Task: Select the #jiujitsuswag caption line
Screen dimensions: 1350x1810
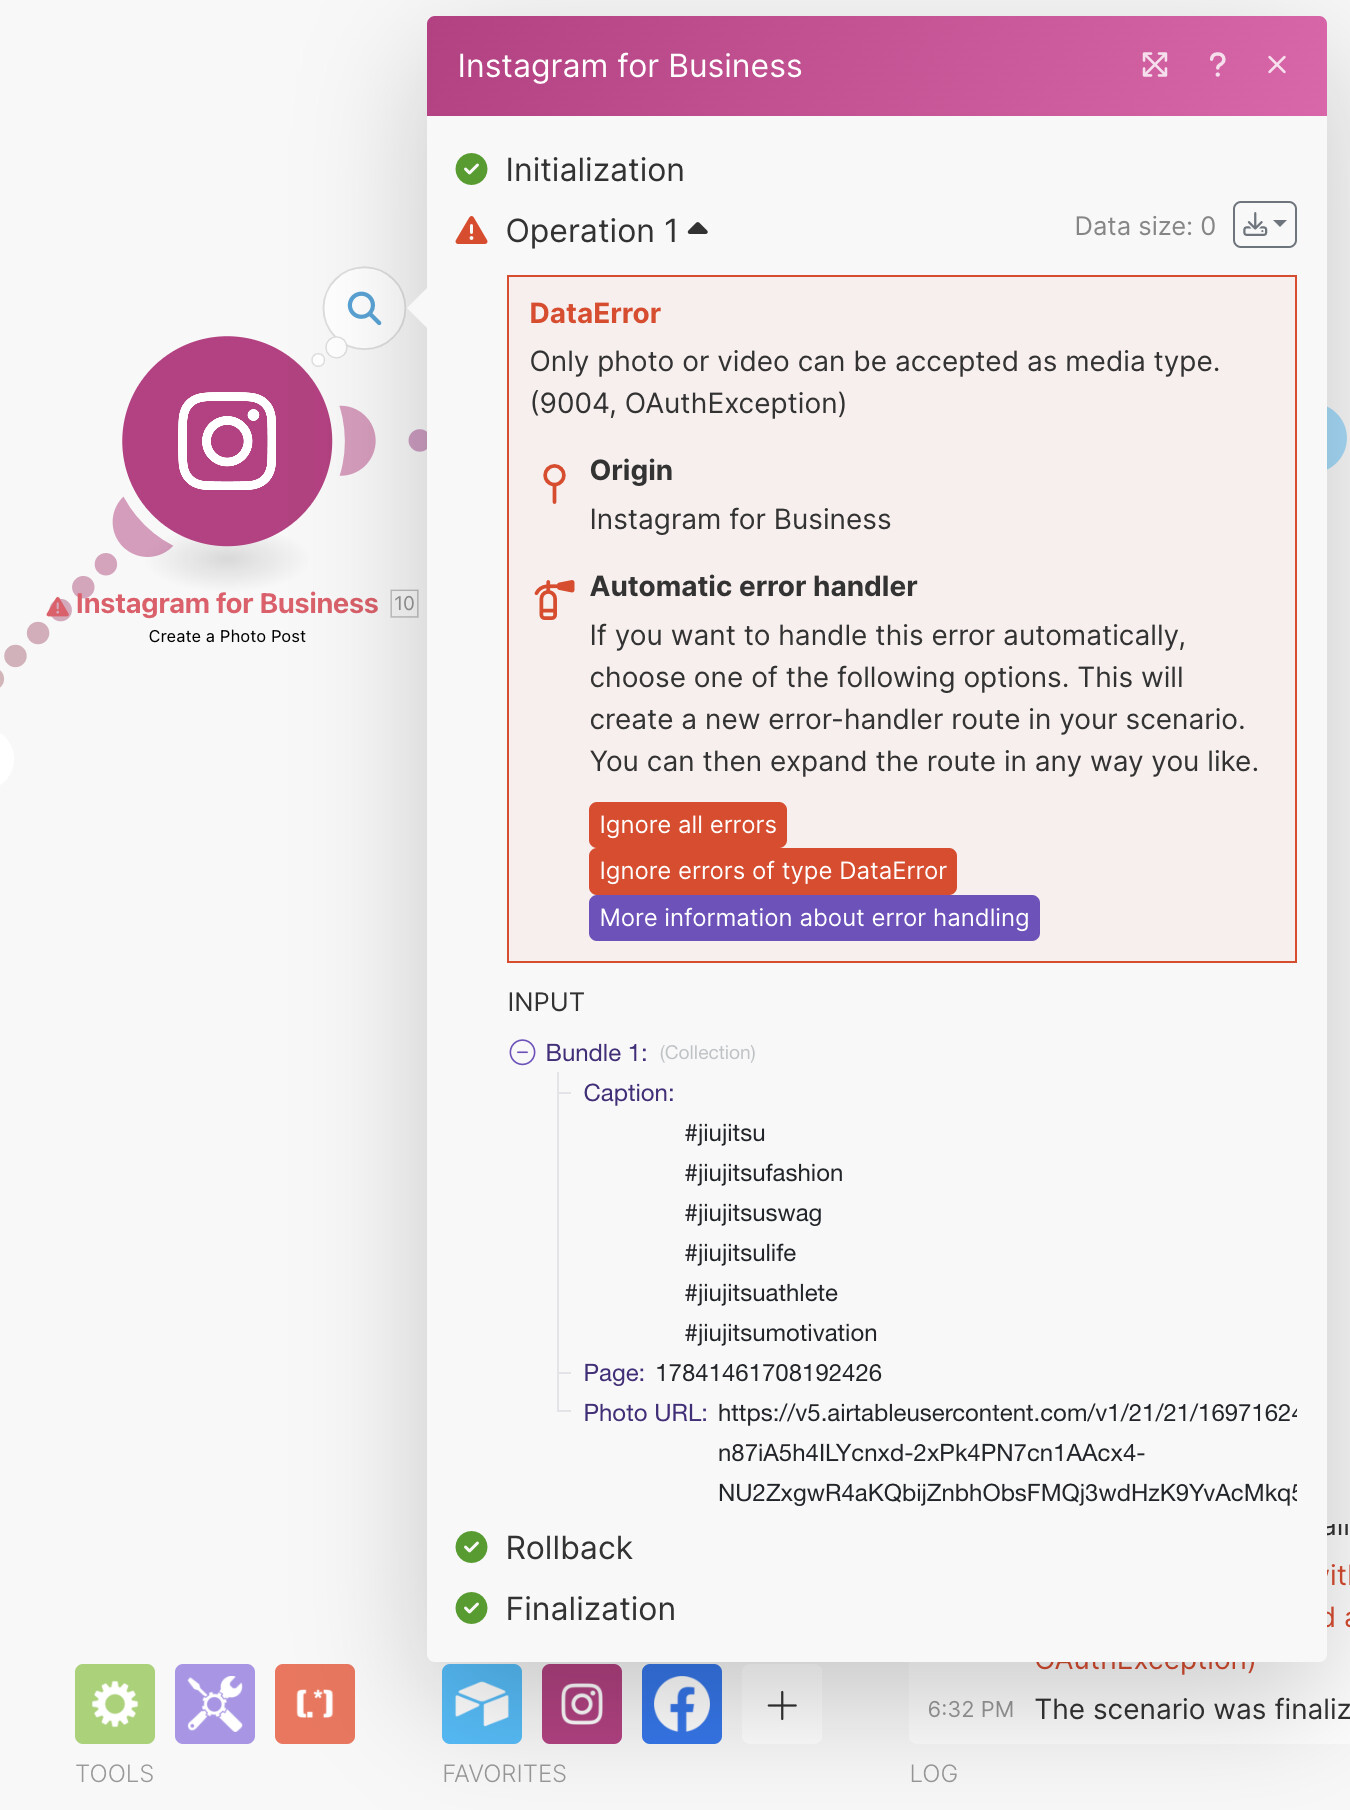Action: [753, 1213]
